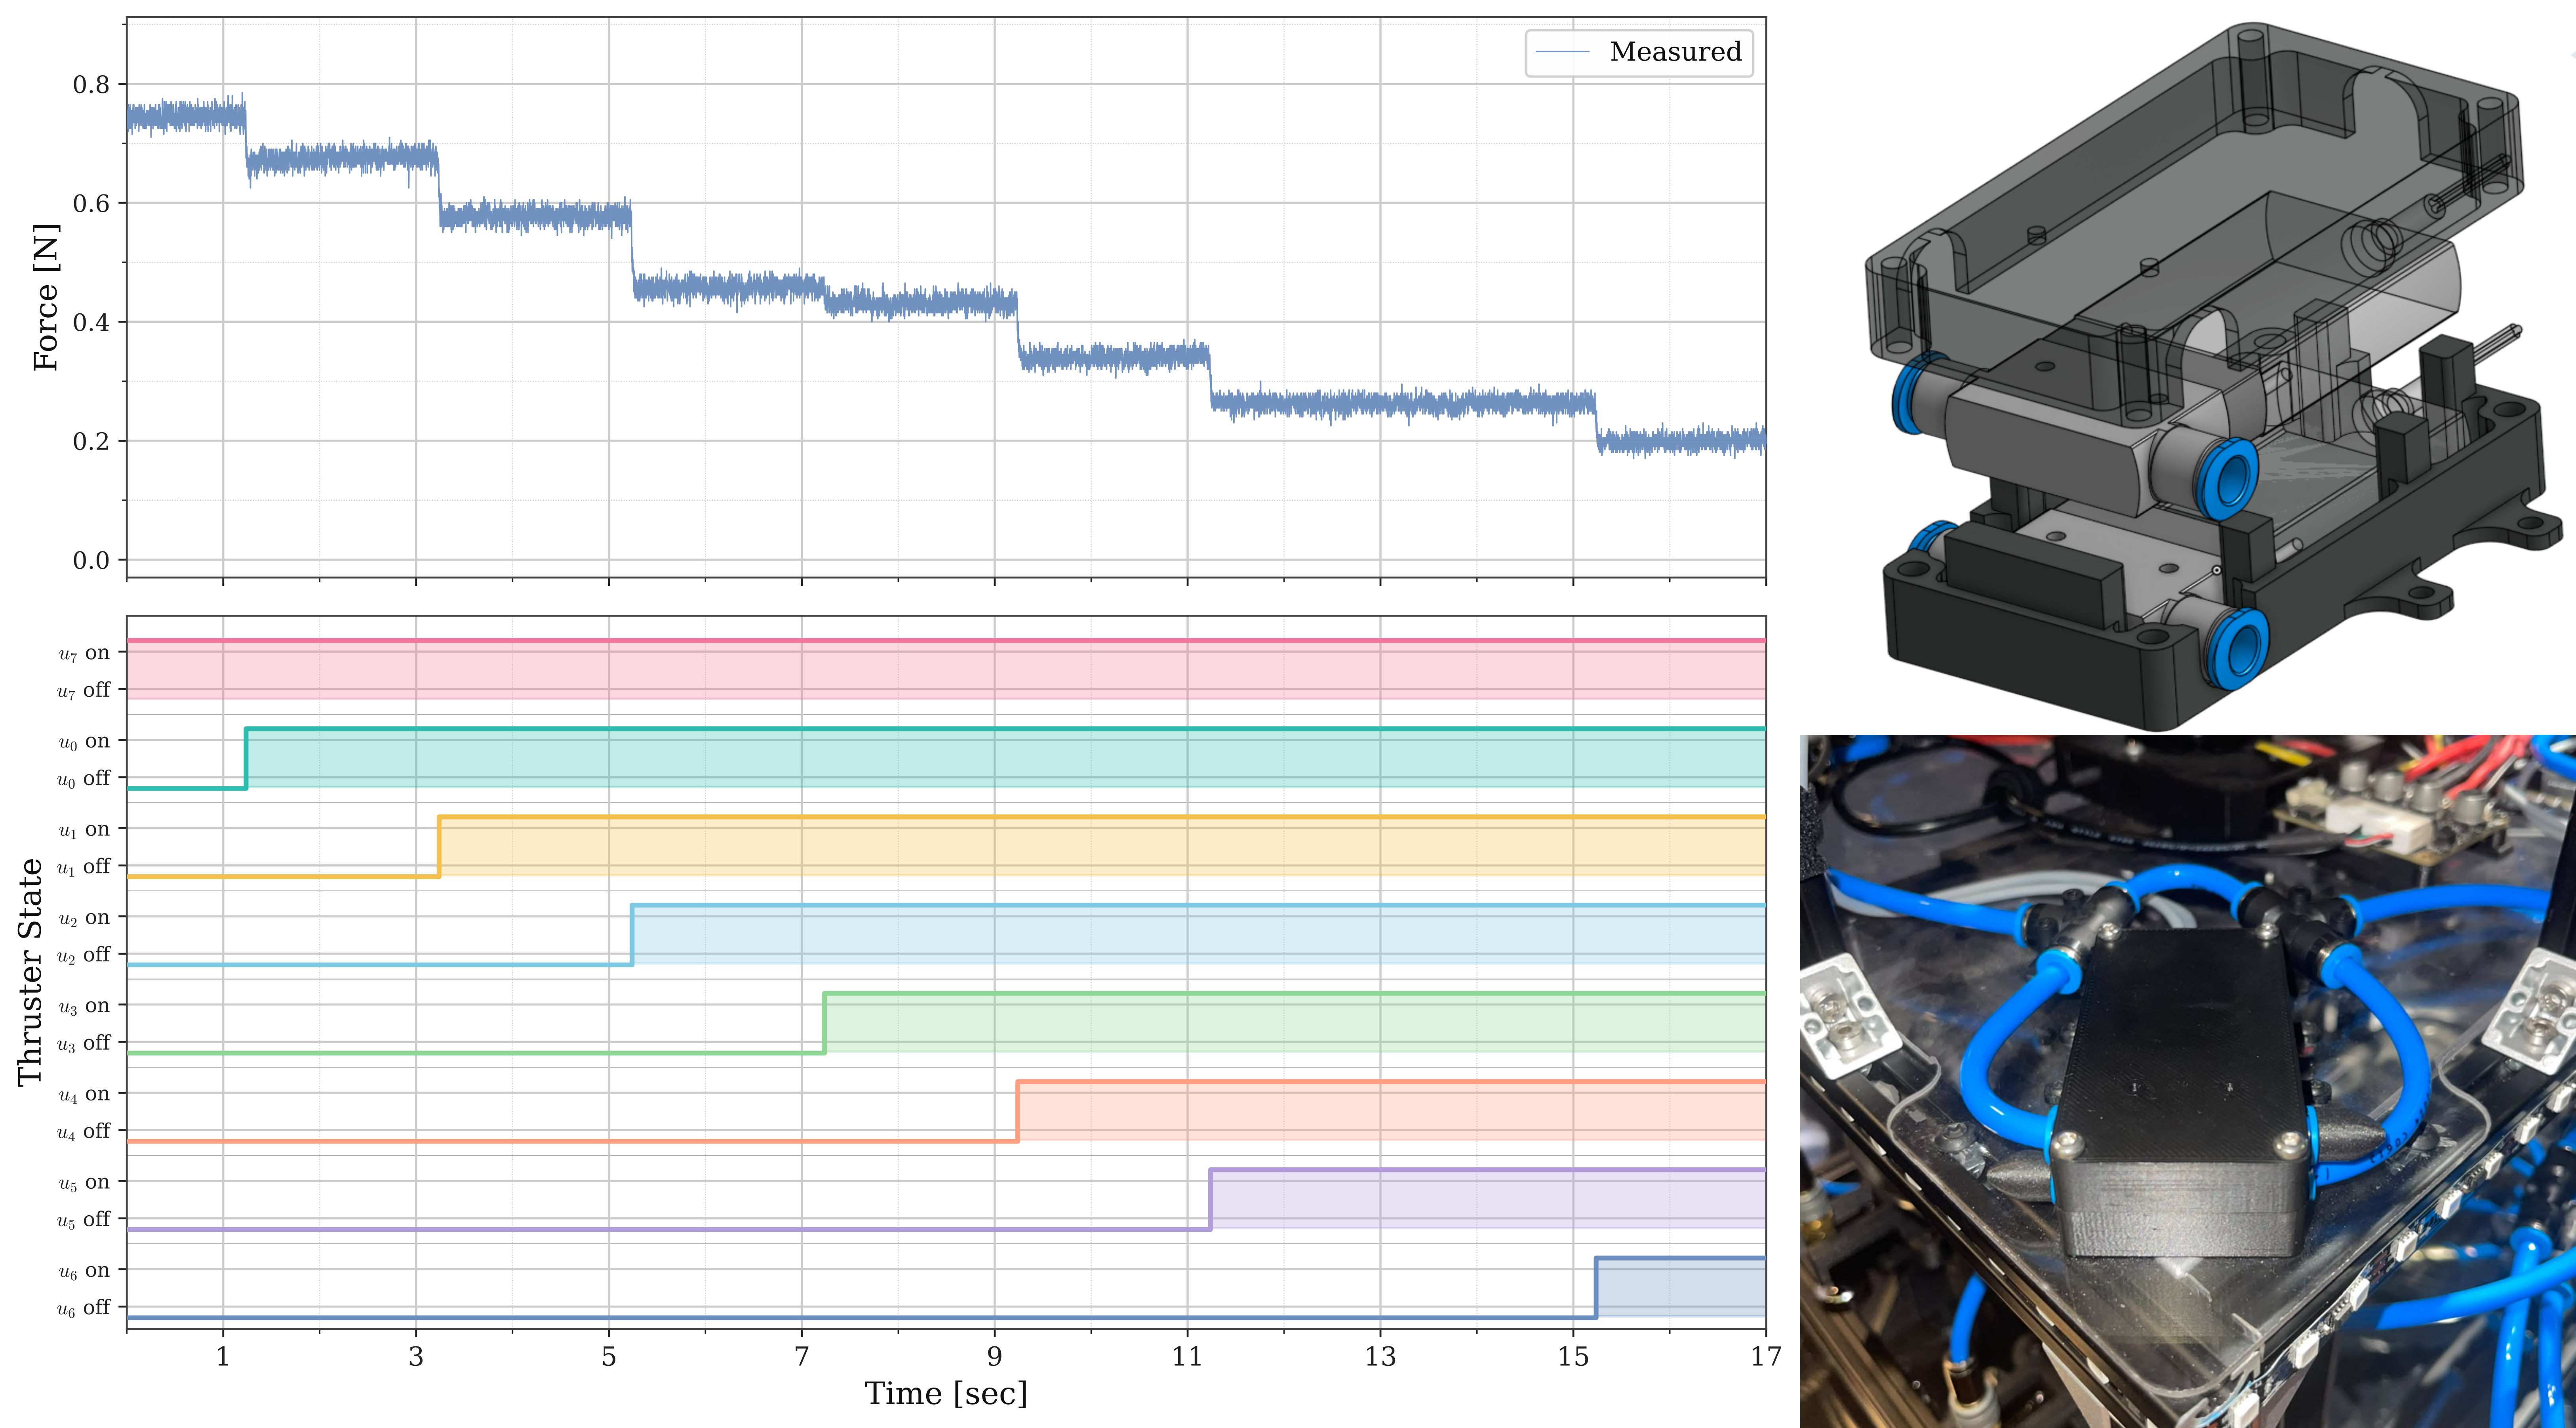Image resolution: width=2576 pixels, height=1428 pixels.
Task: Click the time axis tick label 3
Action: pyautogui.click(x=416, y=1357)
